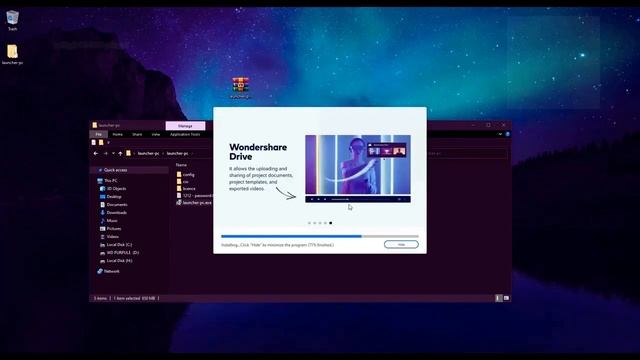The width and height of the screenshot is (640, 360).
Task: Select the second carousel dot in installer
Action: pyautogui.click(x=315, y=223)
